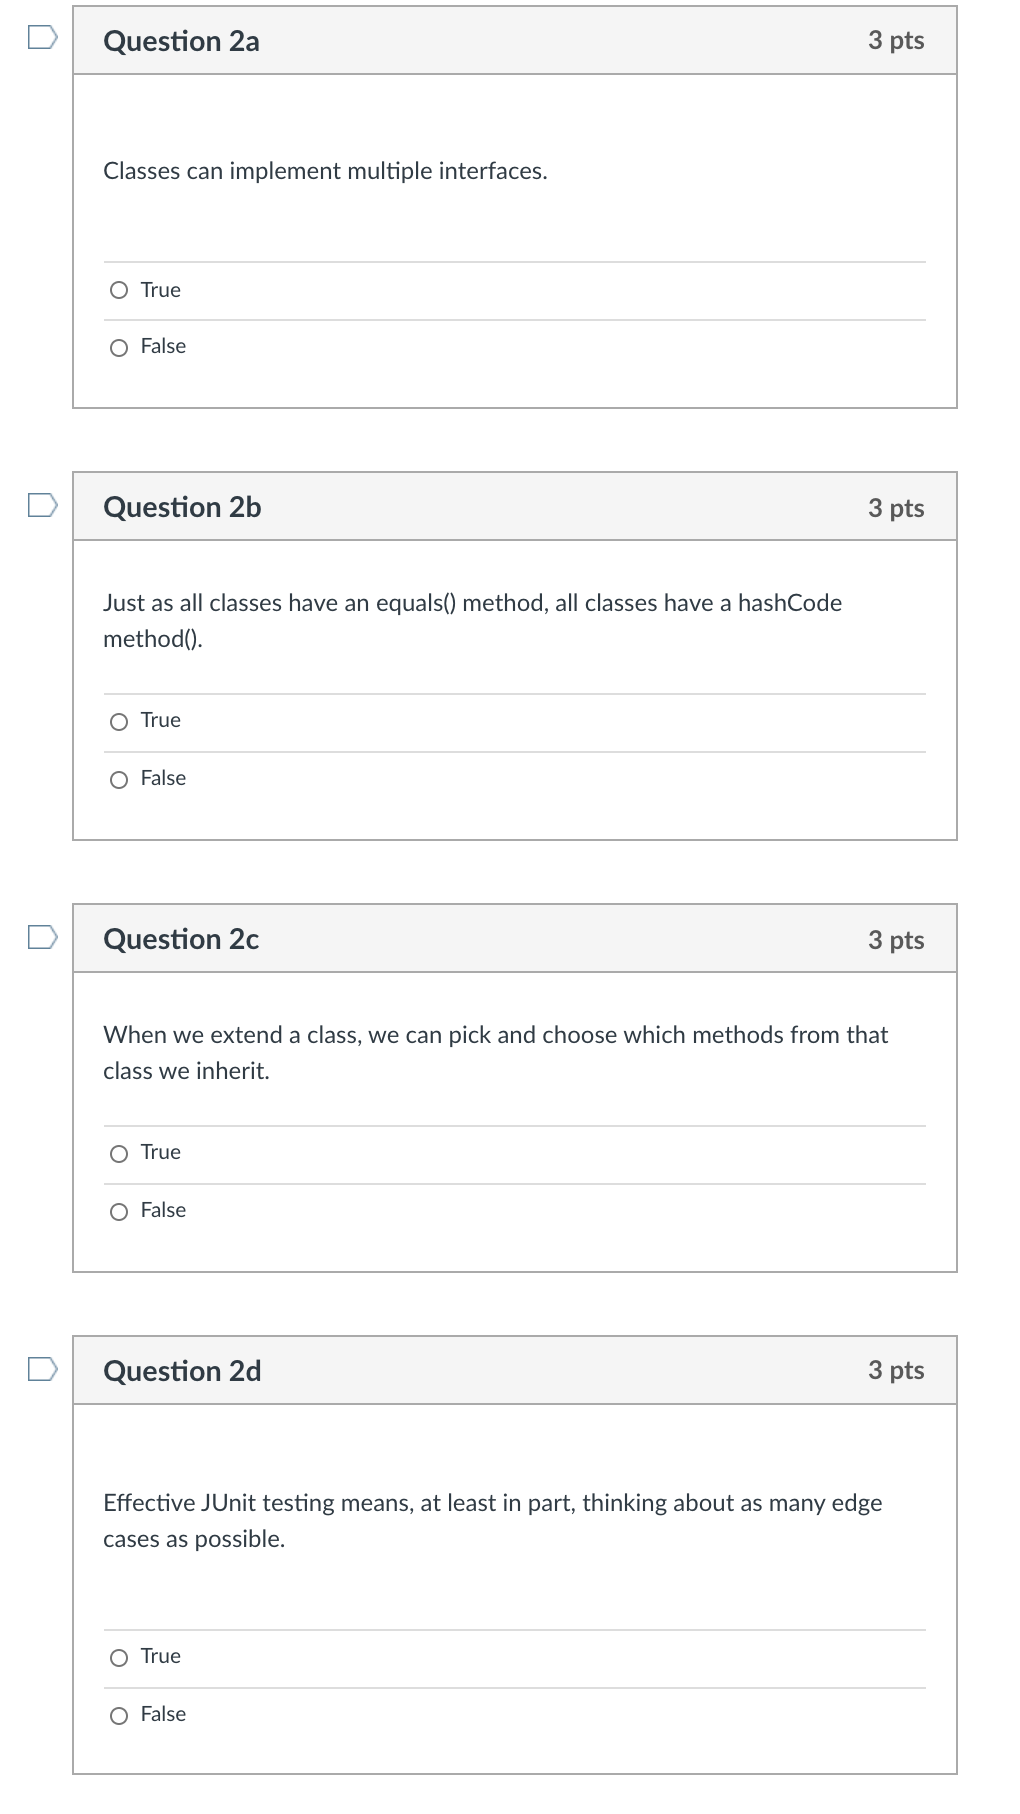The width and height of the screenshot is (1020, 1814).
Task: Click the Question 2d '3 pts' label
Action: pyautogui.click(x=895, y=1370)
